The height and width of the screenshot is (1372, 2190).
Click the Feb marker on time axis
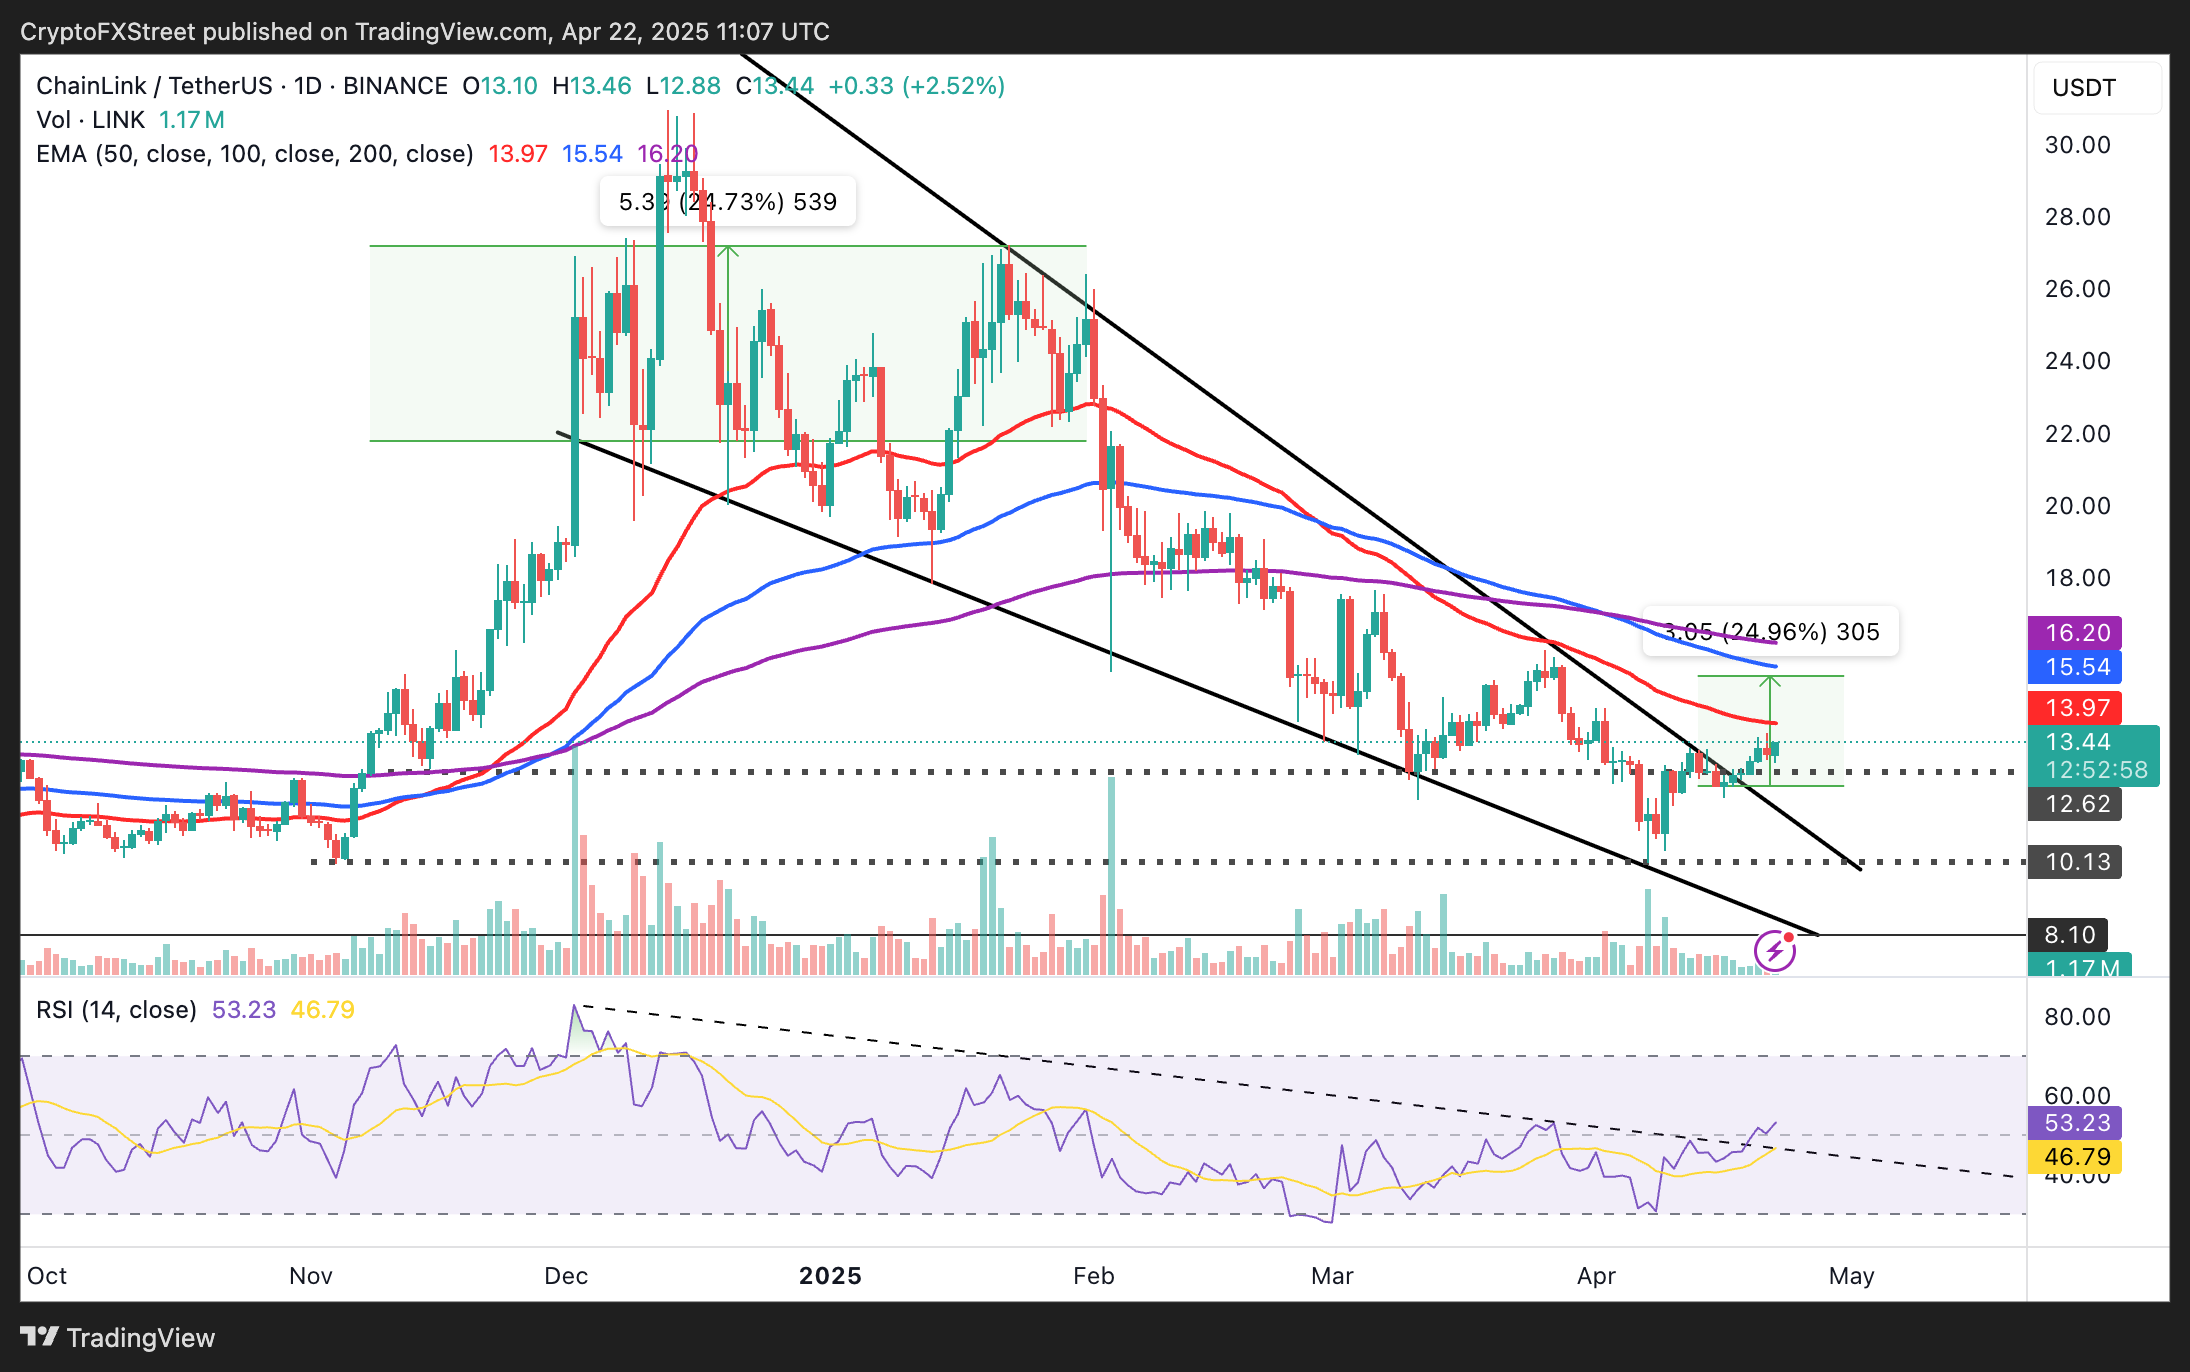point(1093,1276)
